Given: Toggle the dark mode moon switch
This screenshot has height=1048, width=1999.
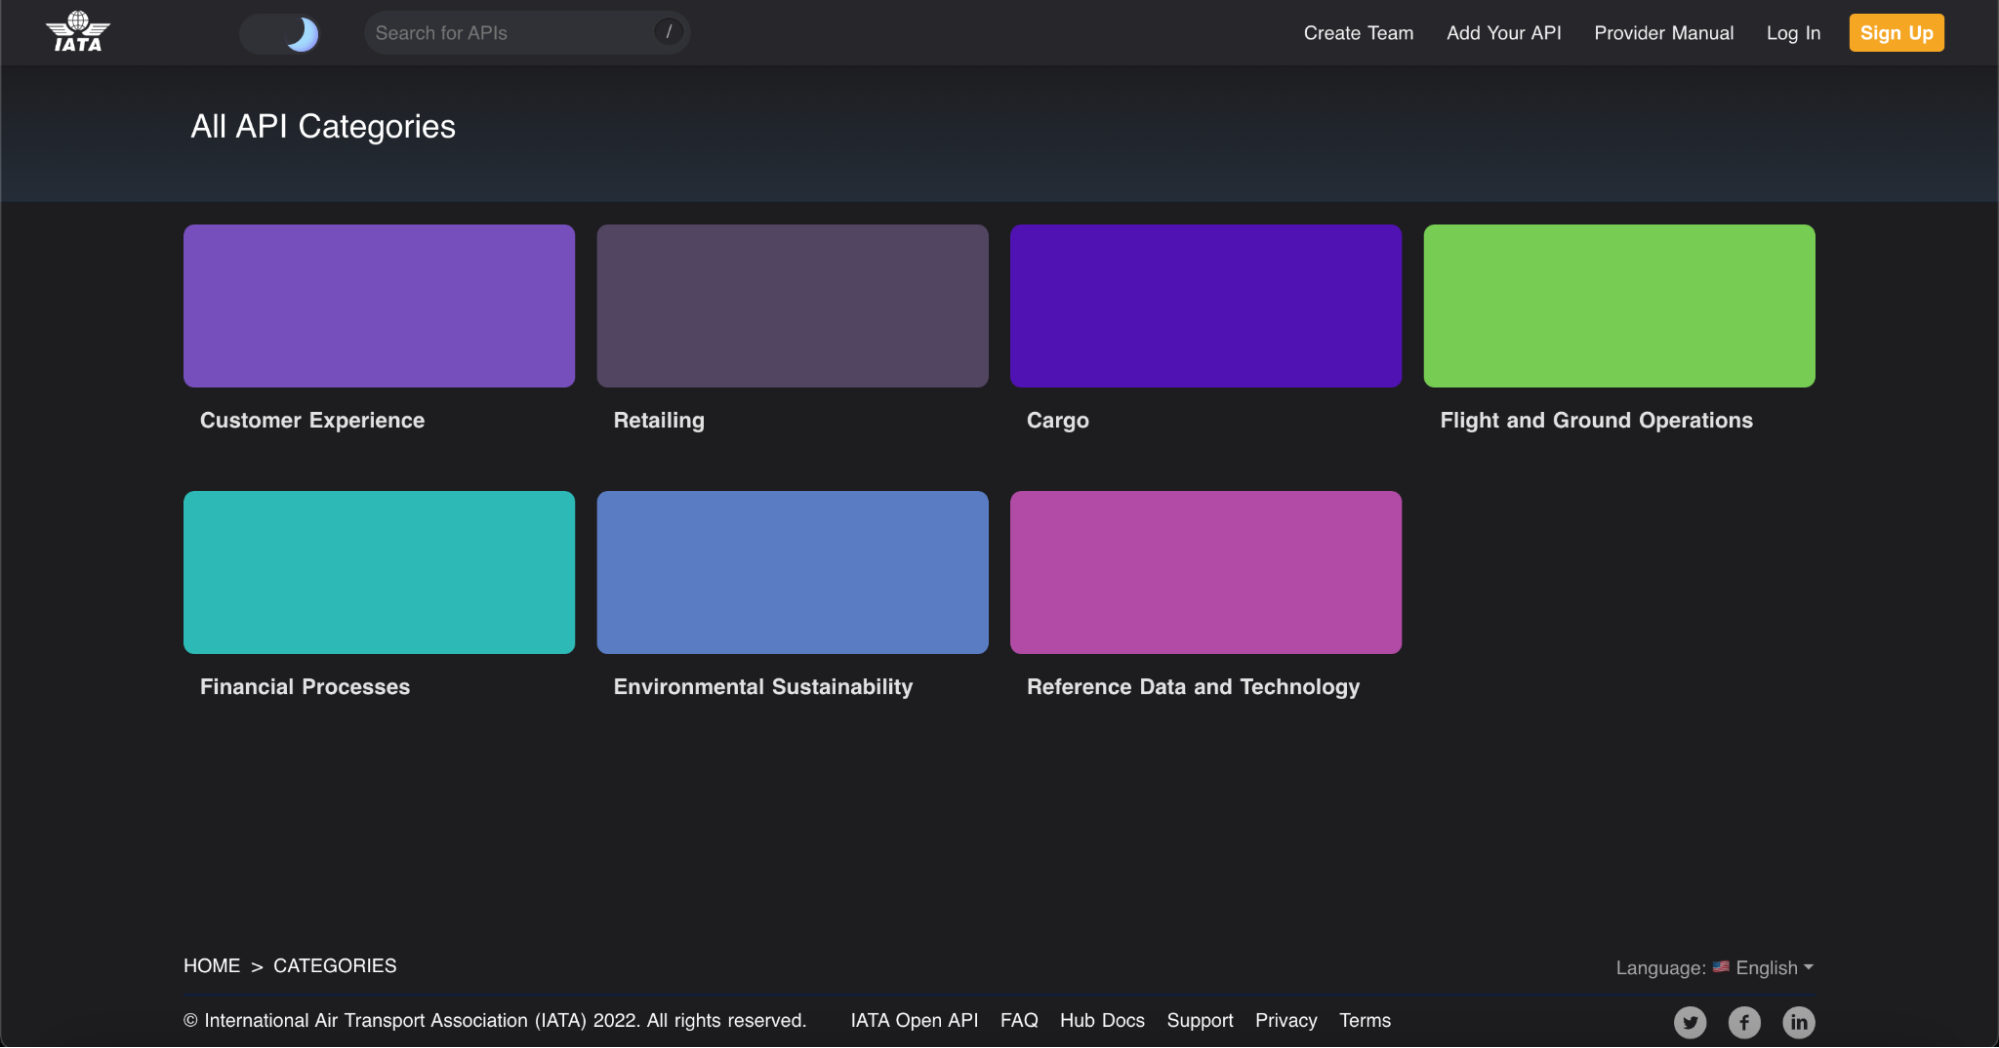Looking at the screenshot, I should click(280, 34).
